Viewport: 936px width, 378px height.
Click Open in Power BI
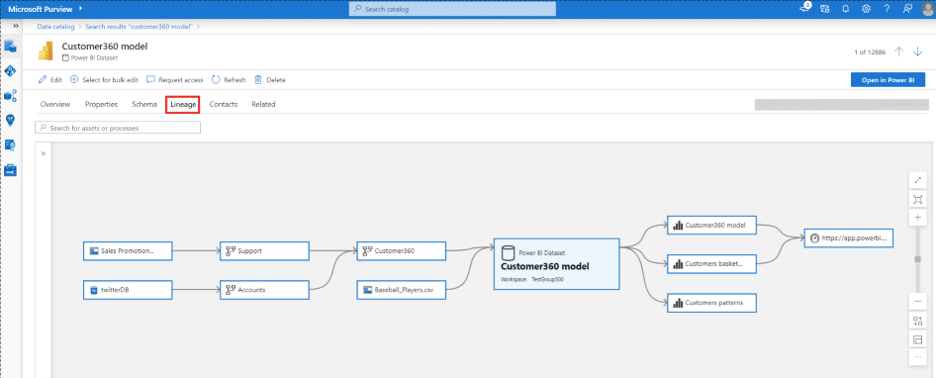point(888,80)
